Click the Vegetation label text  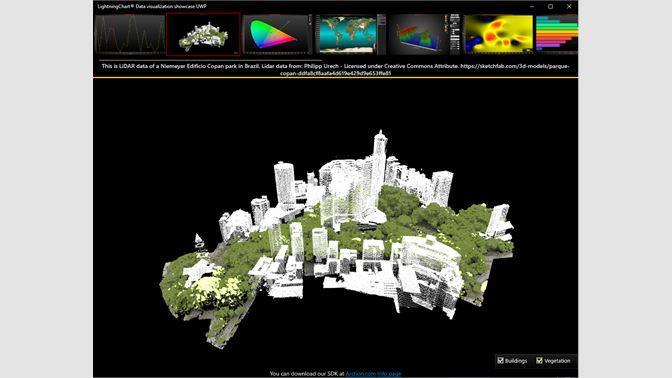point(557,361)
